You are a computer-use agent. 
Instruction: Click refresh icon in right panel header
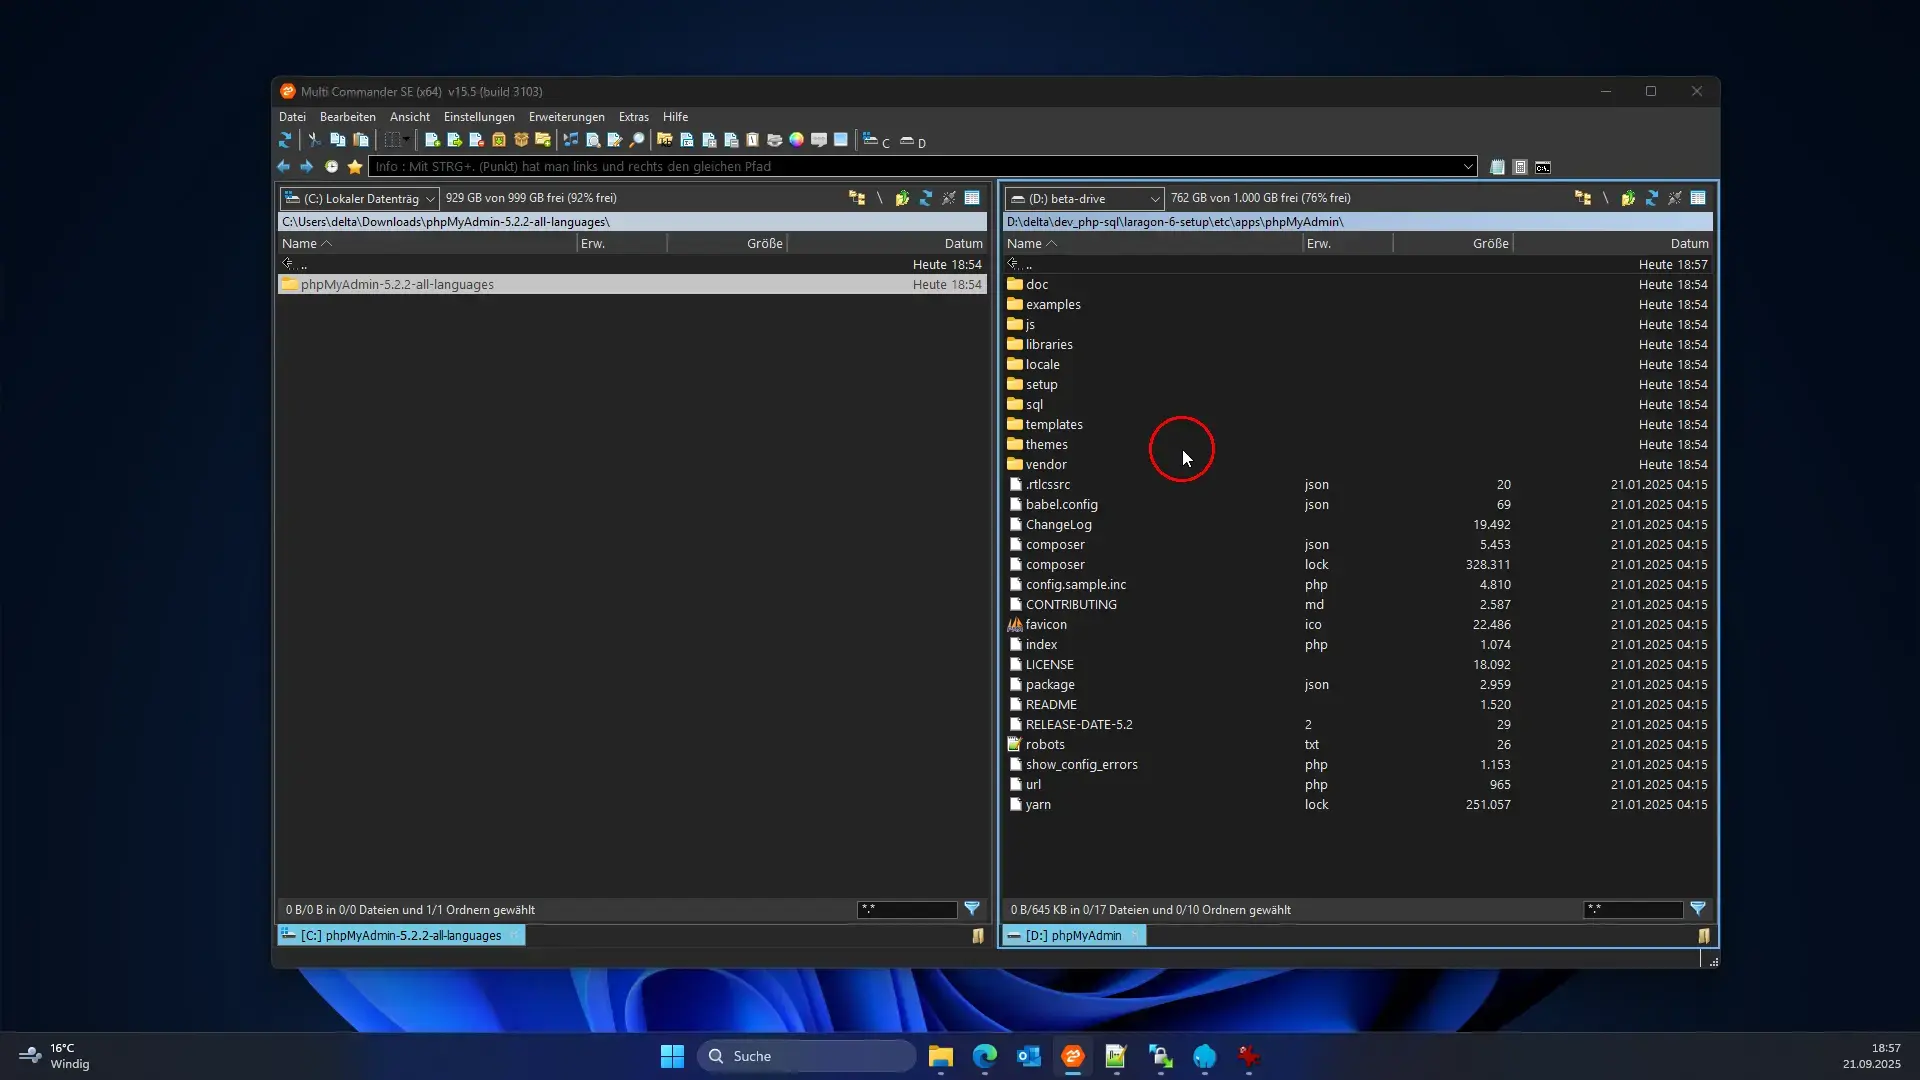(x=1651, y=198)
